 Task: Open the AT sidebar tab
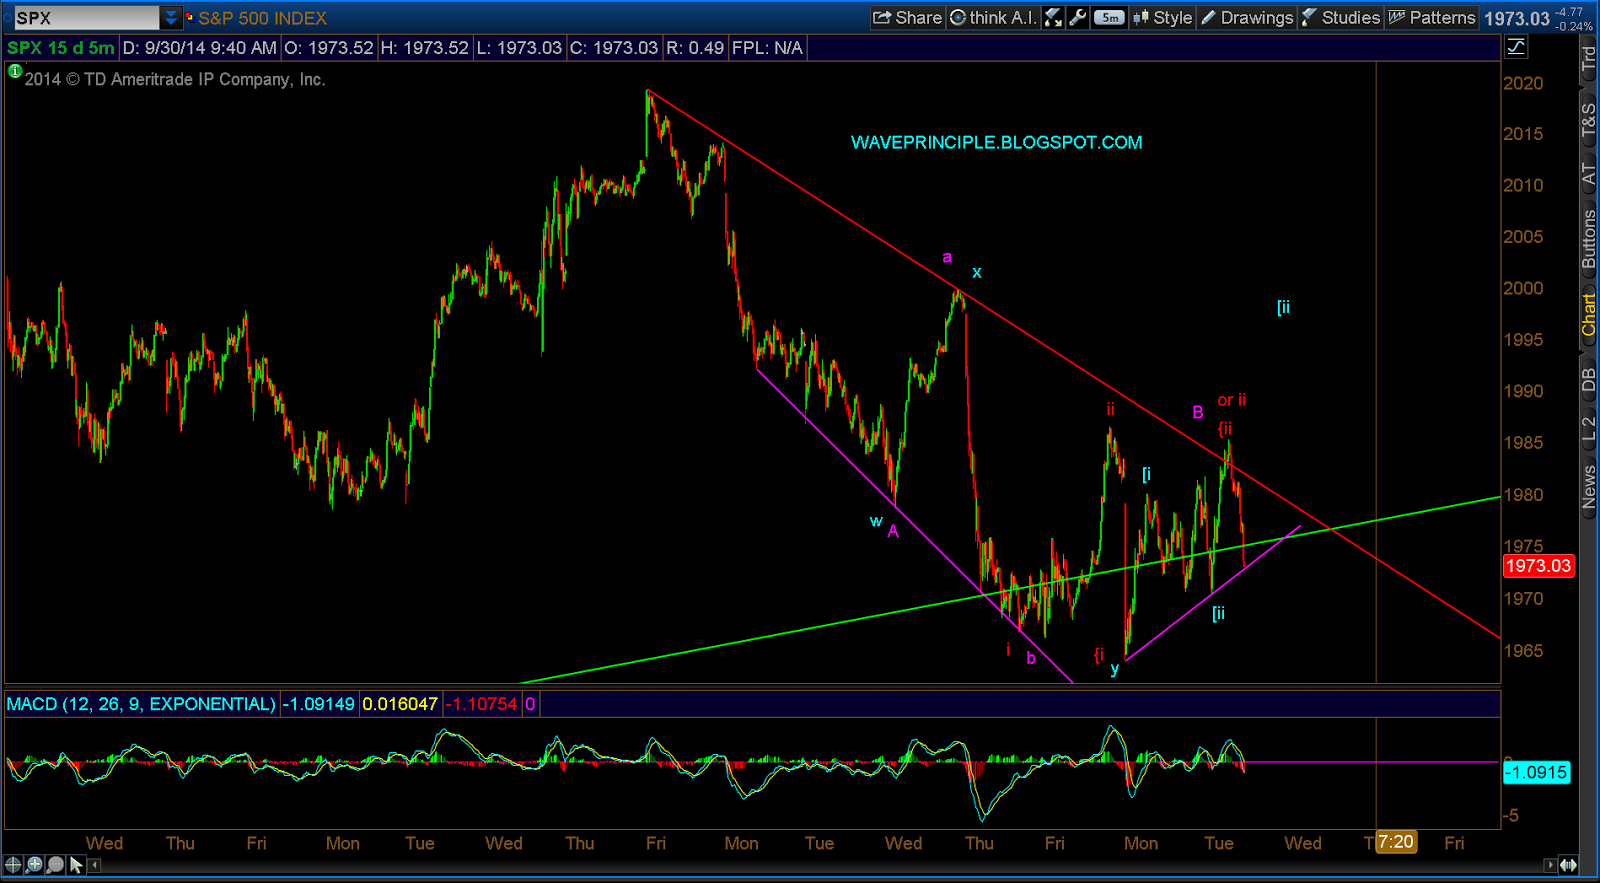(1588, 174)
